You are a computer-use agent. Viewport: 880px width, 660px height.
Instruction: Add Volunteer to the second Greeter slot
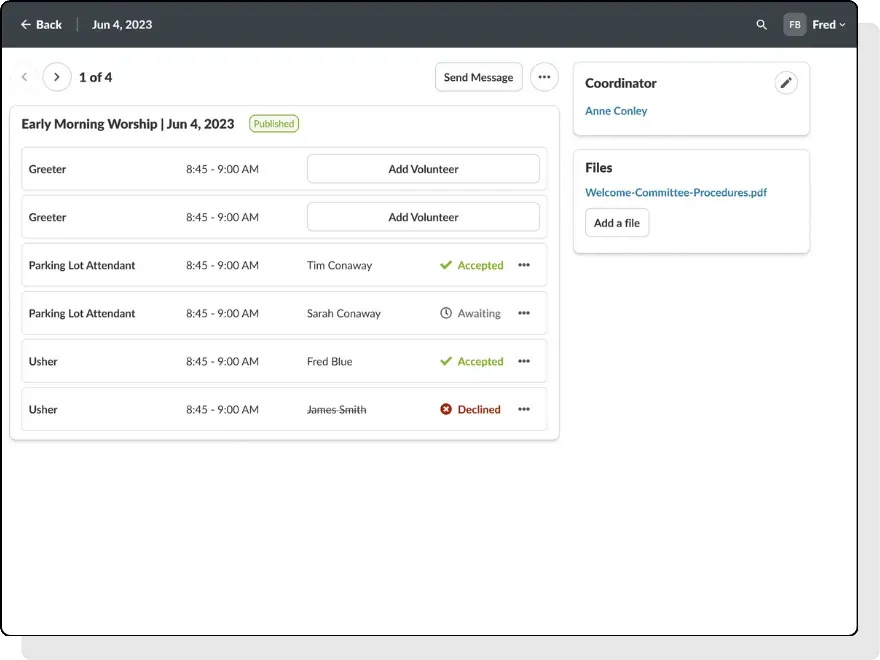[x=423, y=217]
